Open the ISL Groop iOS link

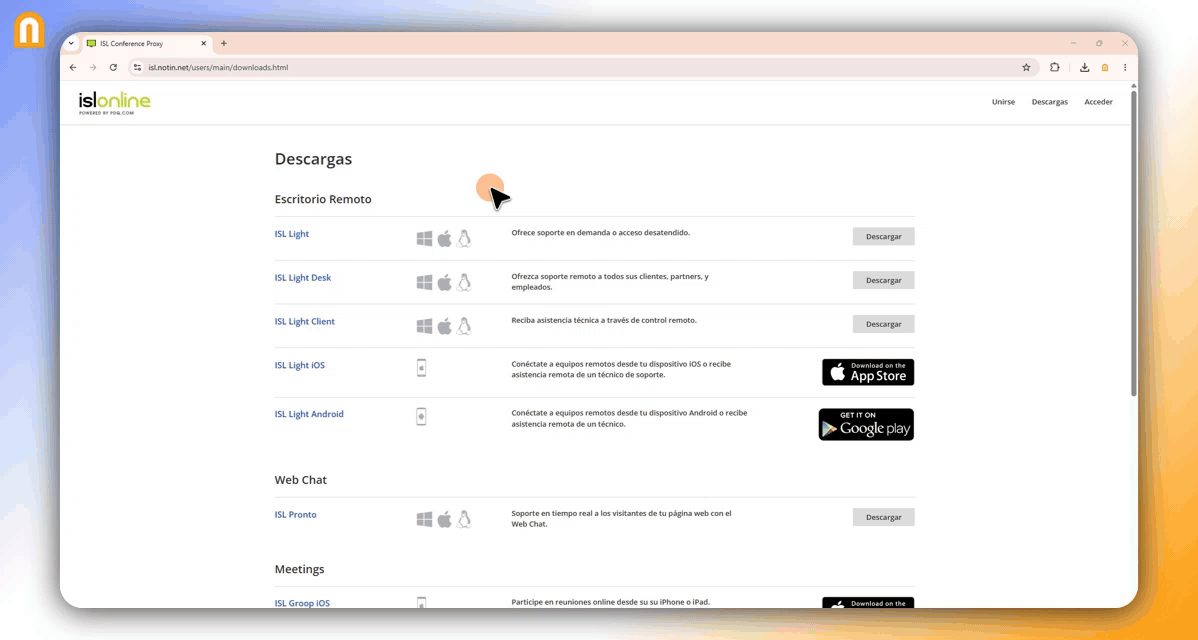pyautogui.click(x=302, y=603)
